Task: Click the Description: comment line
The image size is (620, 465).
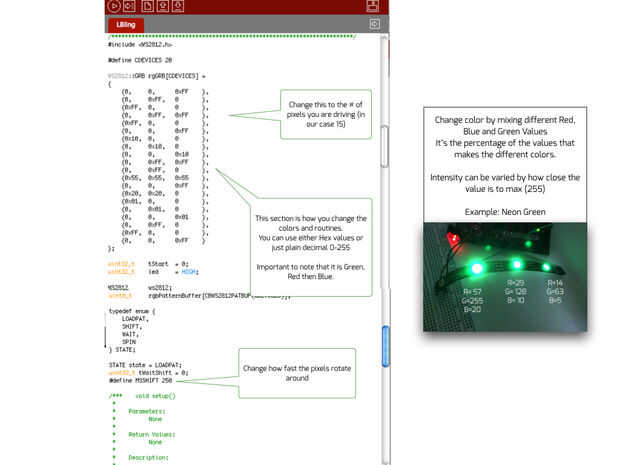Action: tap(148, 457)
